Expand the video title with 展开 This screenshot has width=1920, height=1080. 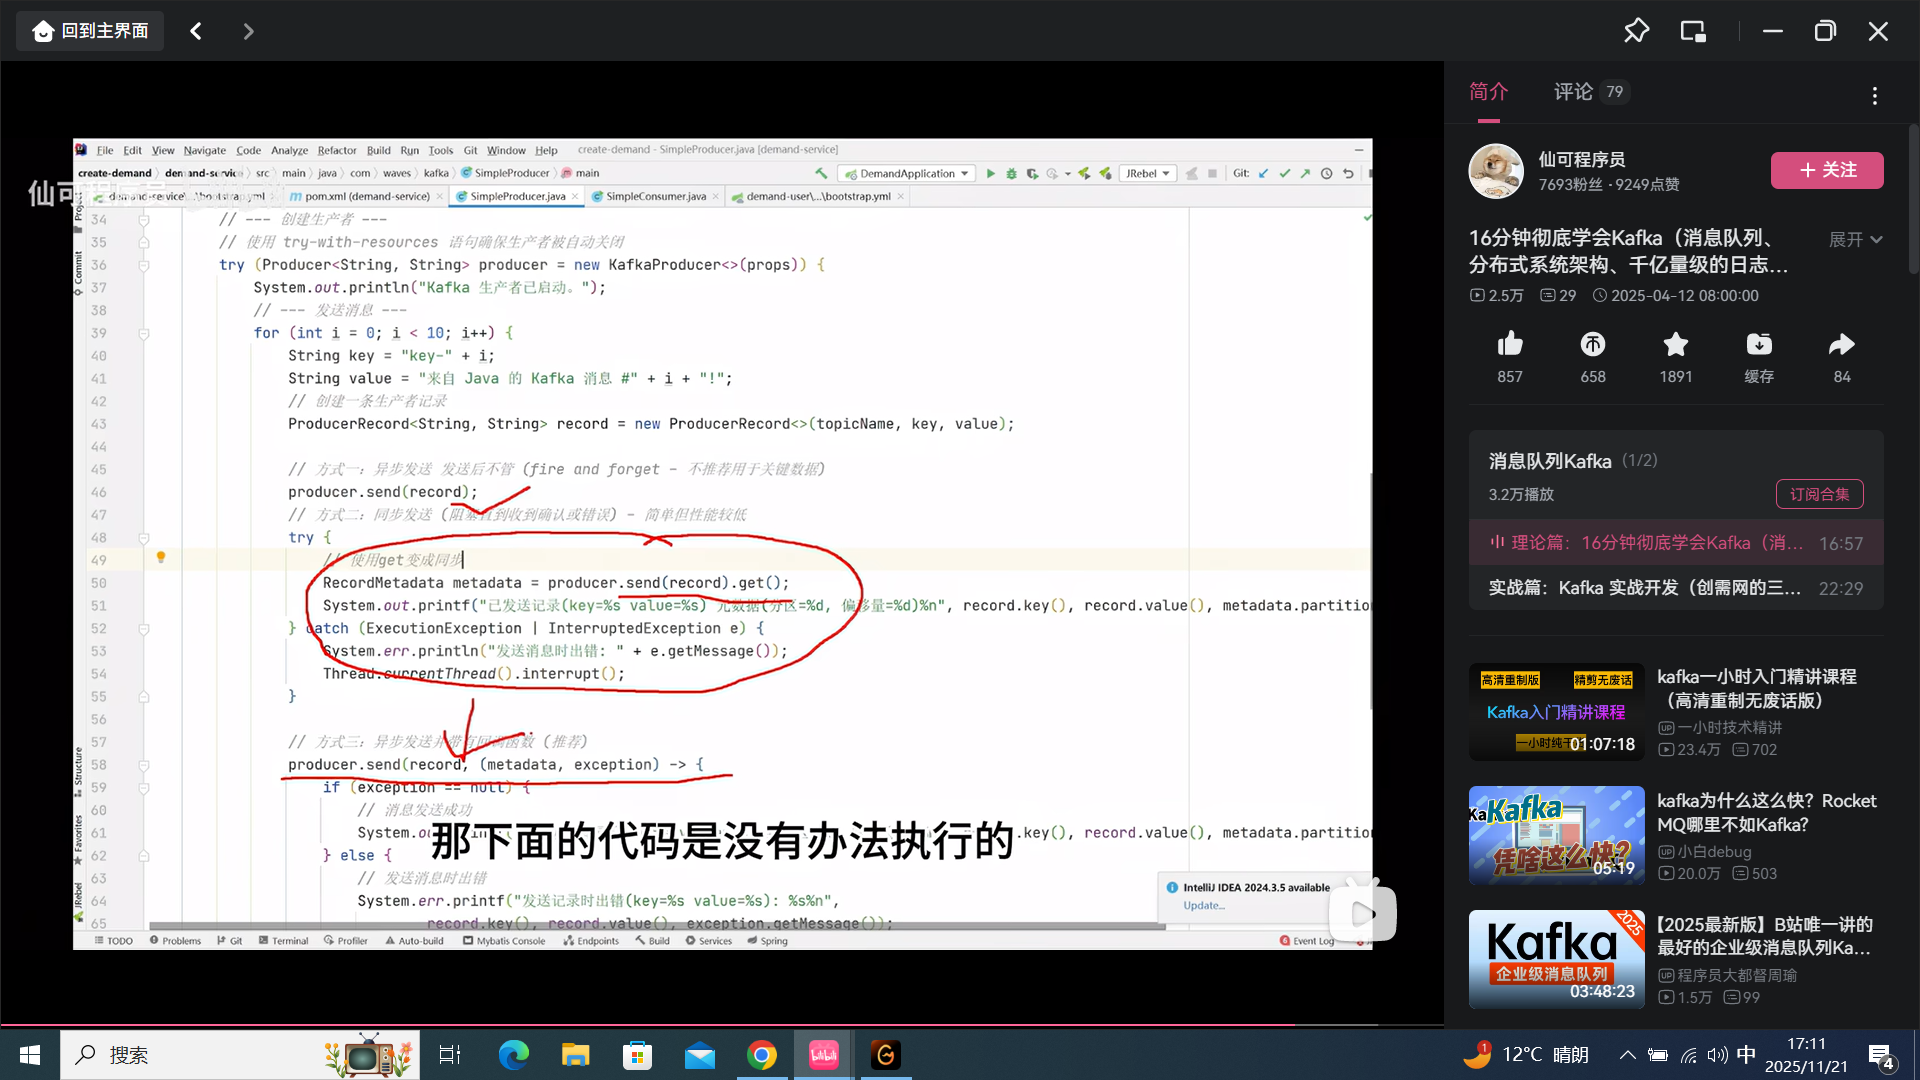[x=1855, y=240]
